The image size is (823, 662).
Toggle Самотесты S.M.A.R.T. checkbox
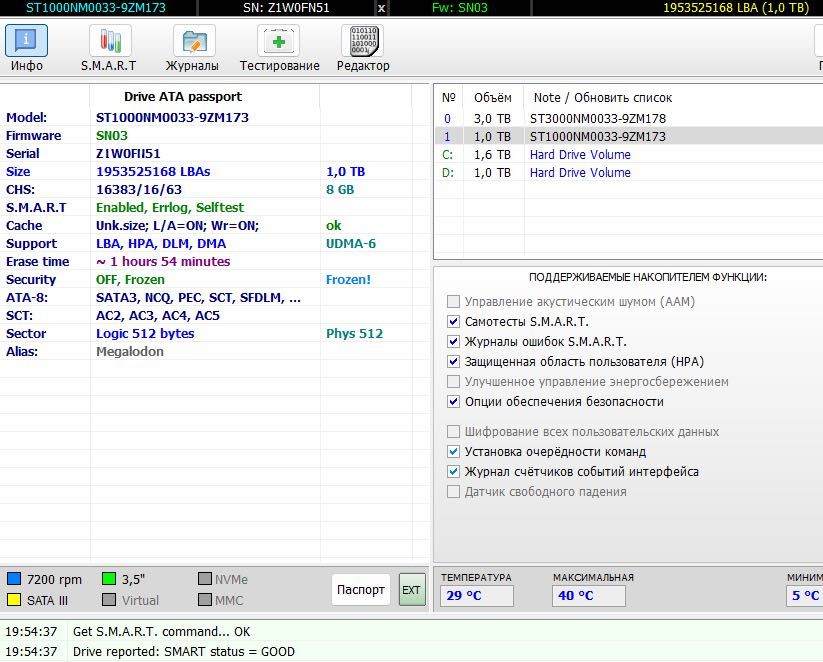tap(453, 321)
